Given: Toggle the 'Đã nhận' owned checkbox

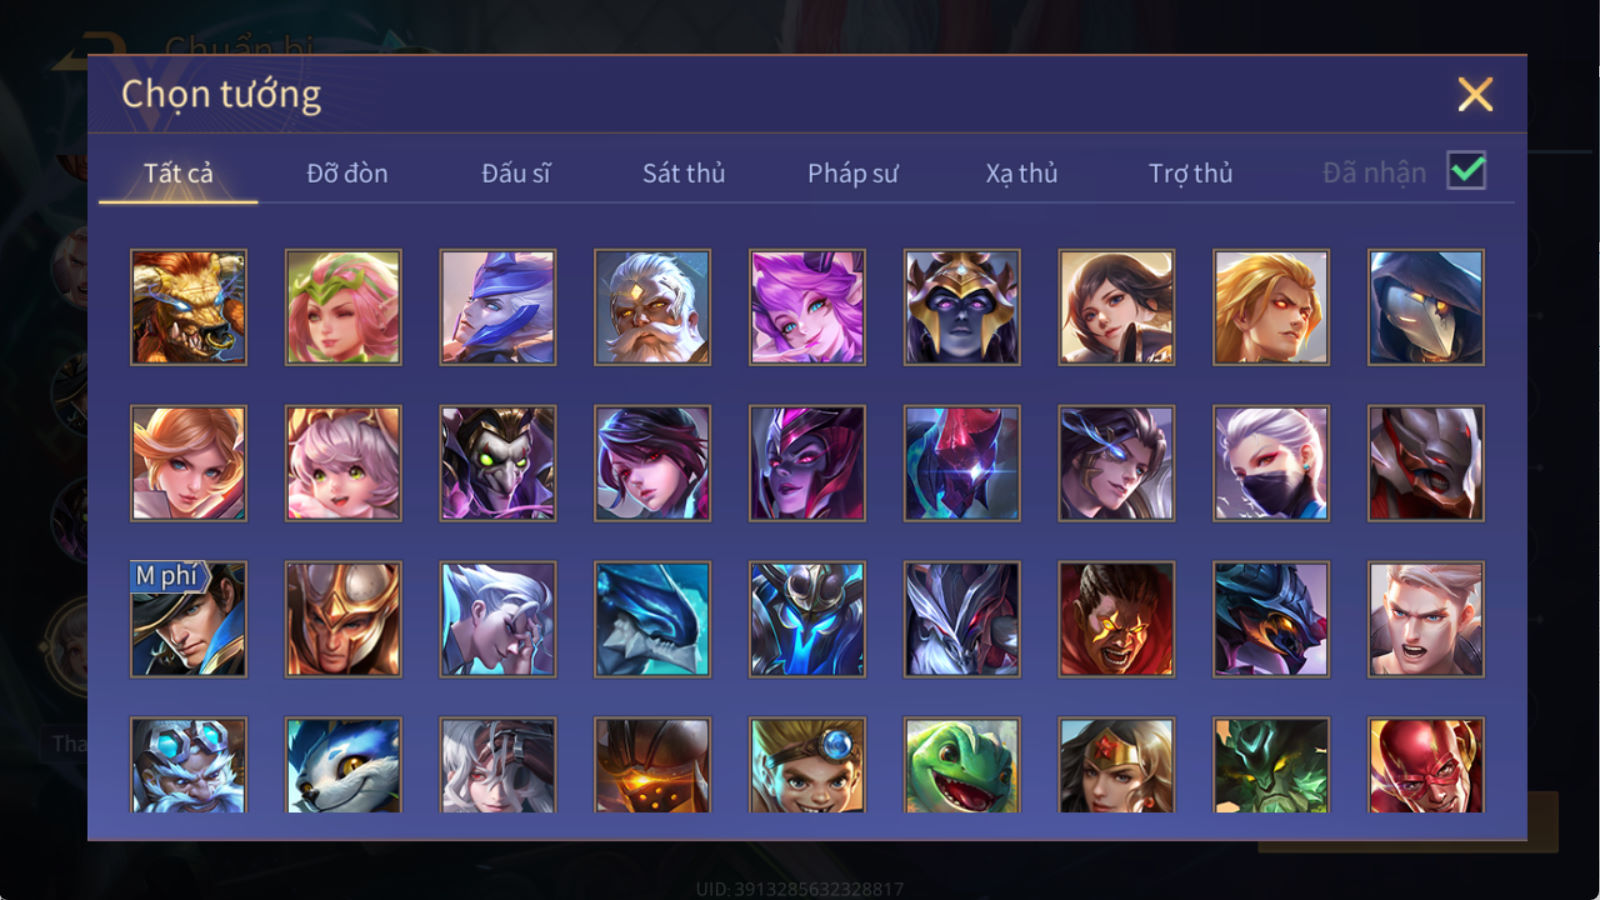Looking at the screenshot, I should click(x=1466, y=171).
